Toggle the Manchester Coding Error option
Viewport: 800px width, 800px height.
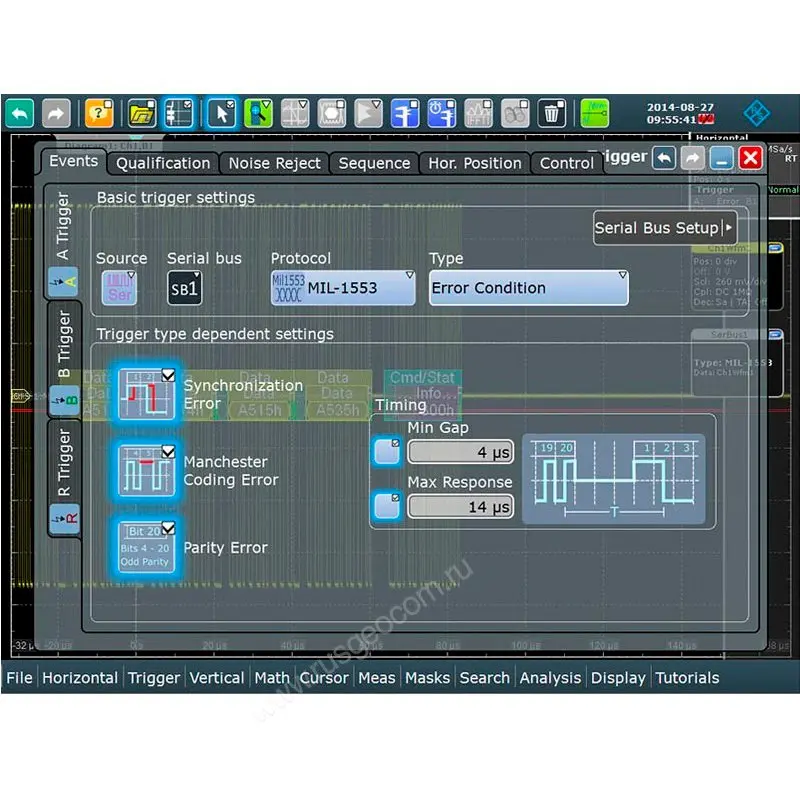click(x=146, y=469)
